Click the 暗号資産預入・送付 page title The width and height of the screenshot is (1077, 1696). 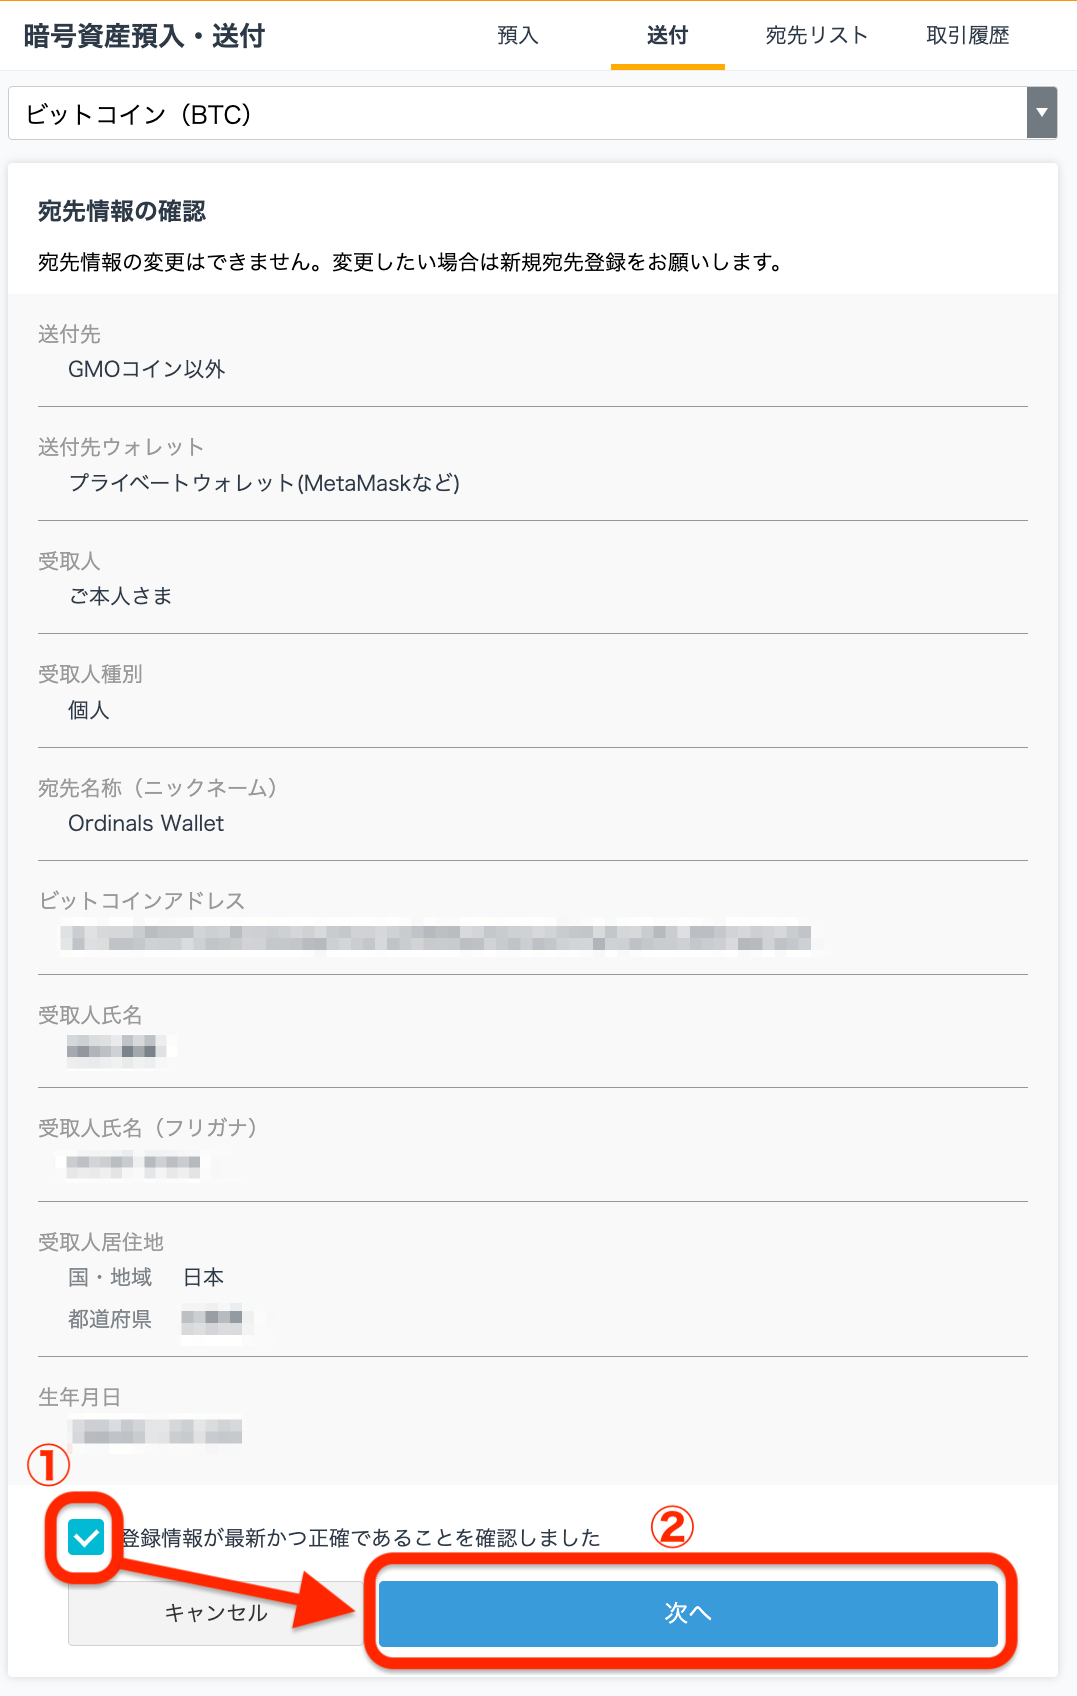tap(144, 36)
